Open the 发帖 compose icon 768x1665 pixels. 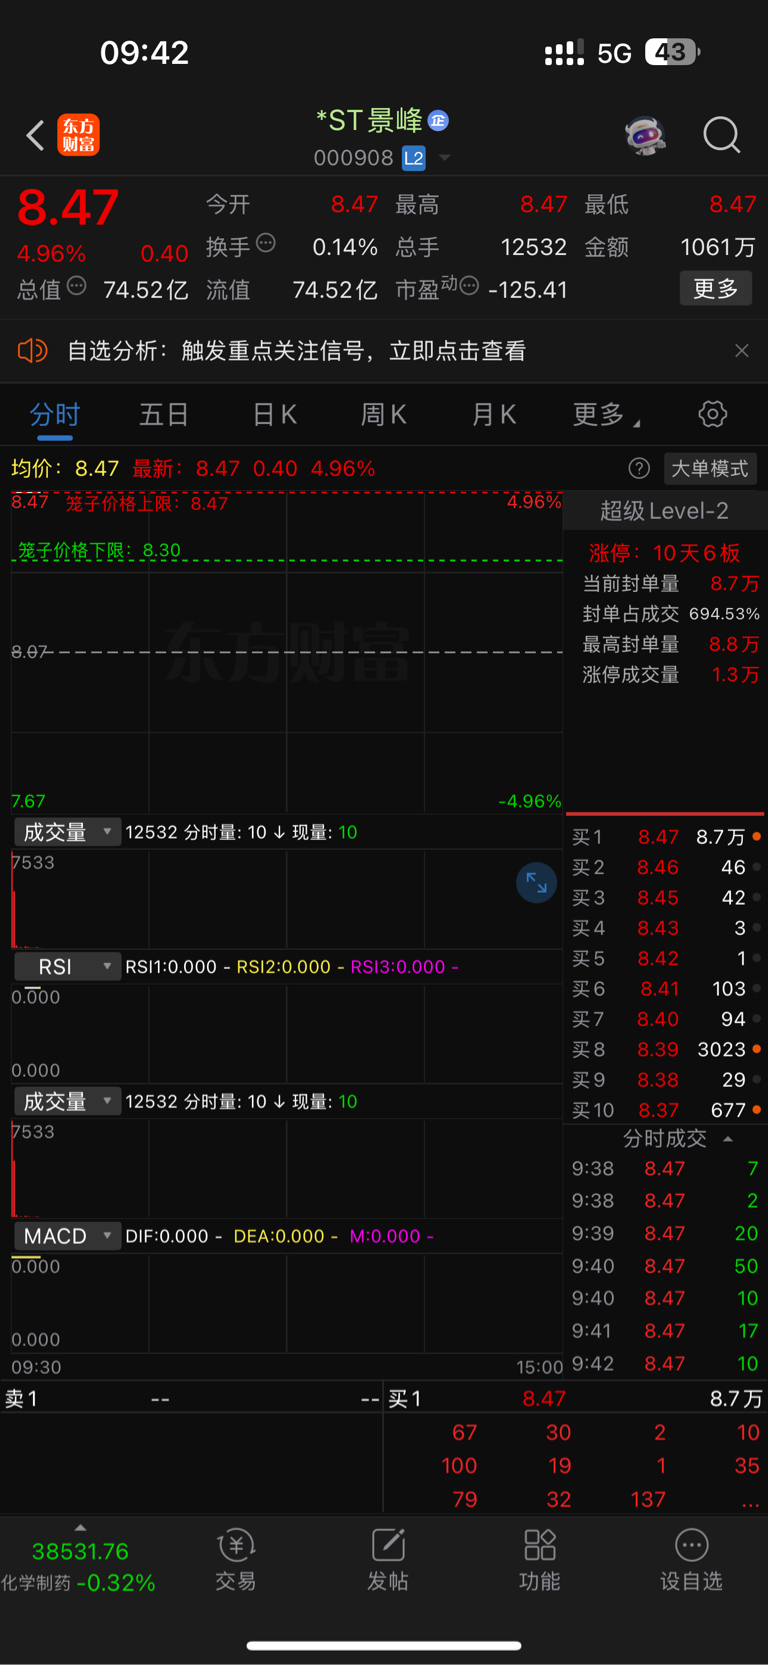388,1561
